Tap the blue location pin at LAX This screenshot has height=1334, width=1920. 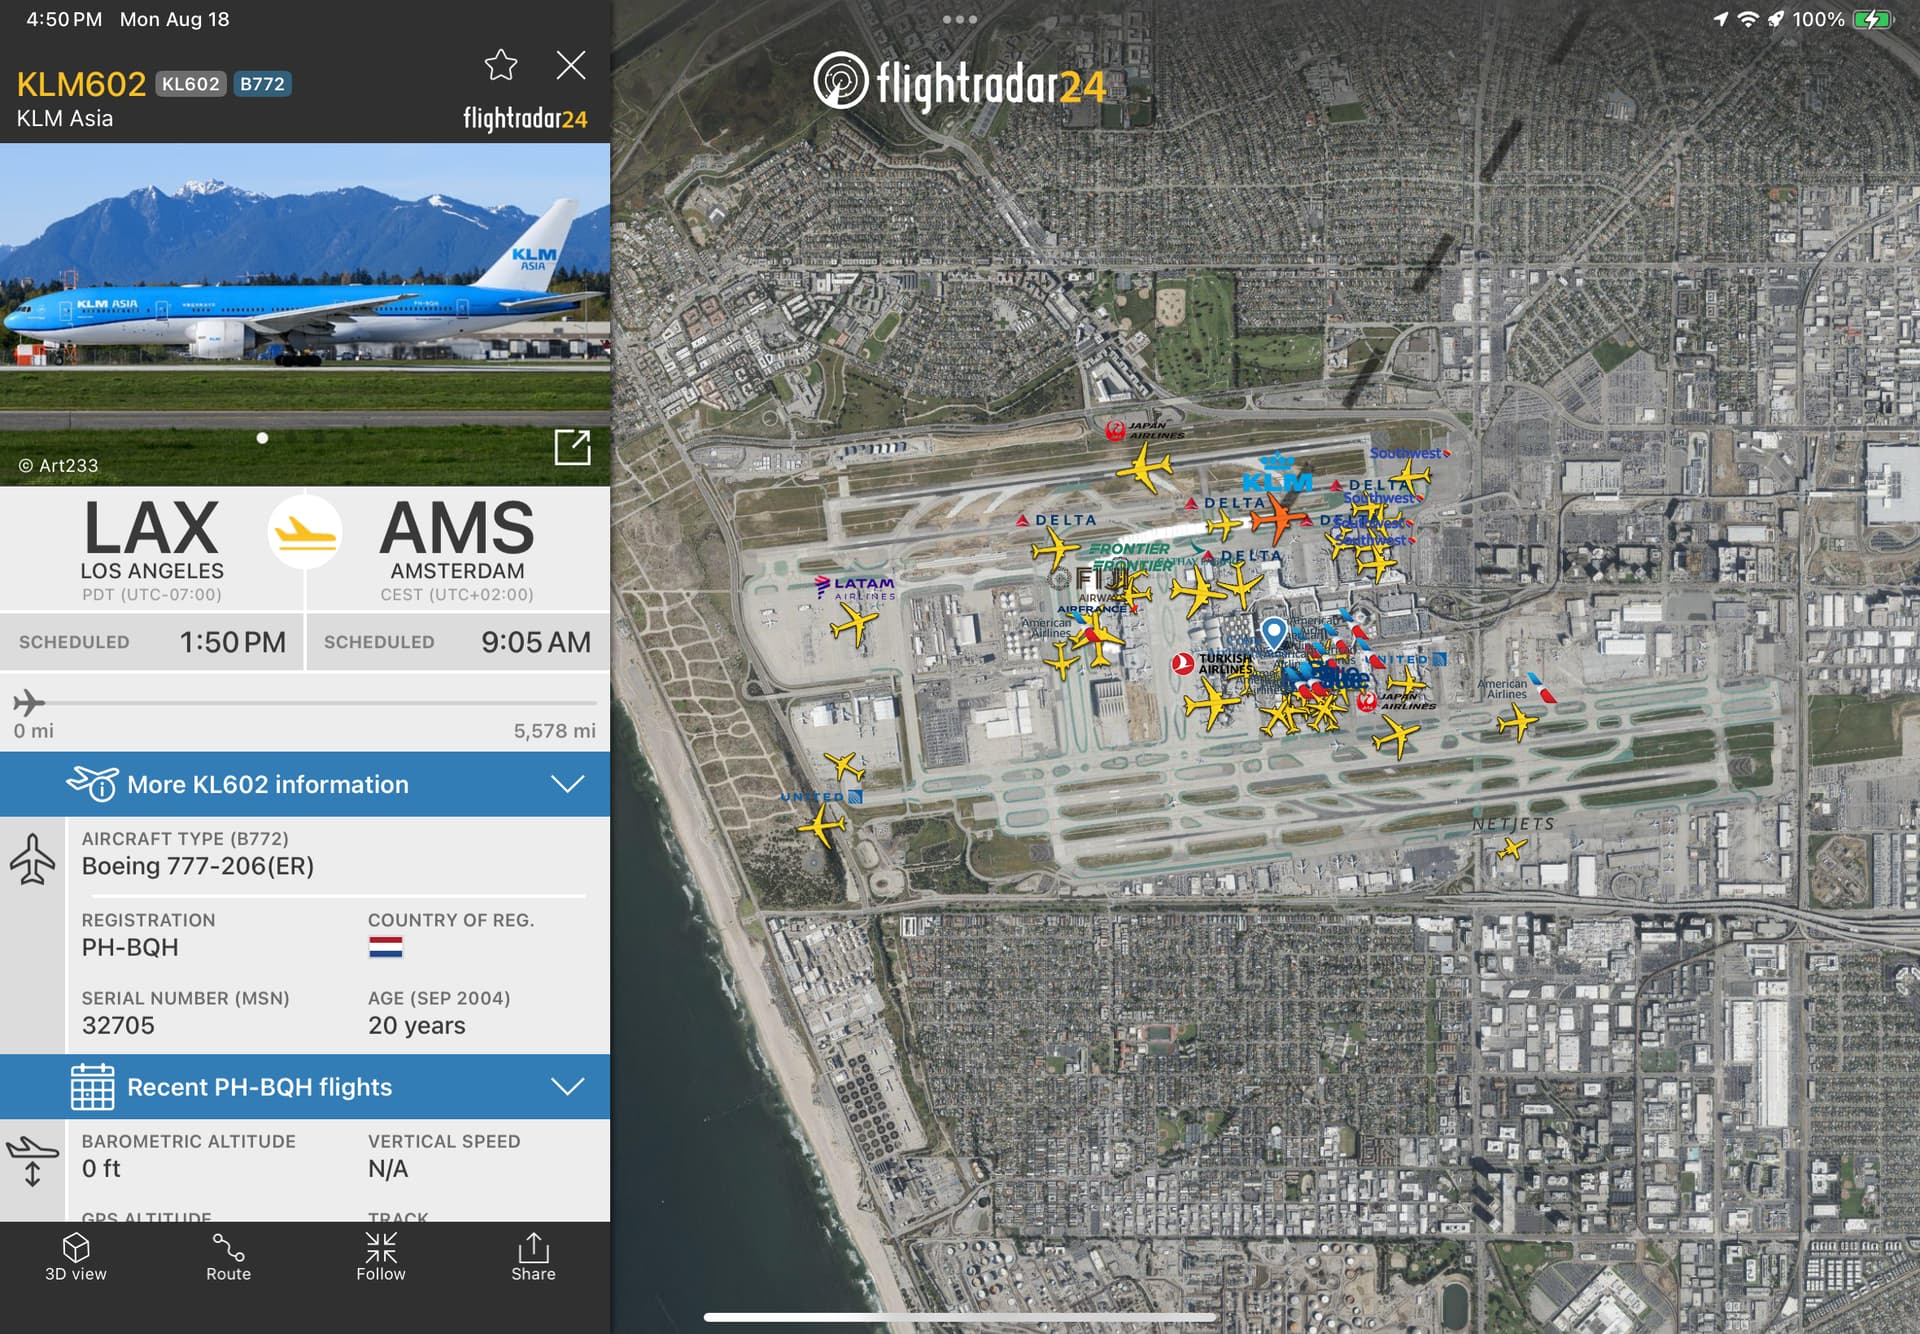pos(1273,633)
